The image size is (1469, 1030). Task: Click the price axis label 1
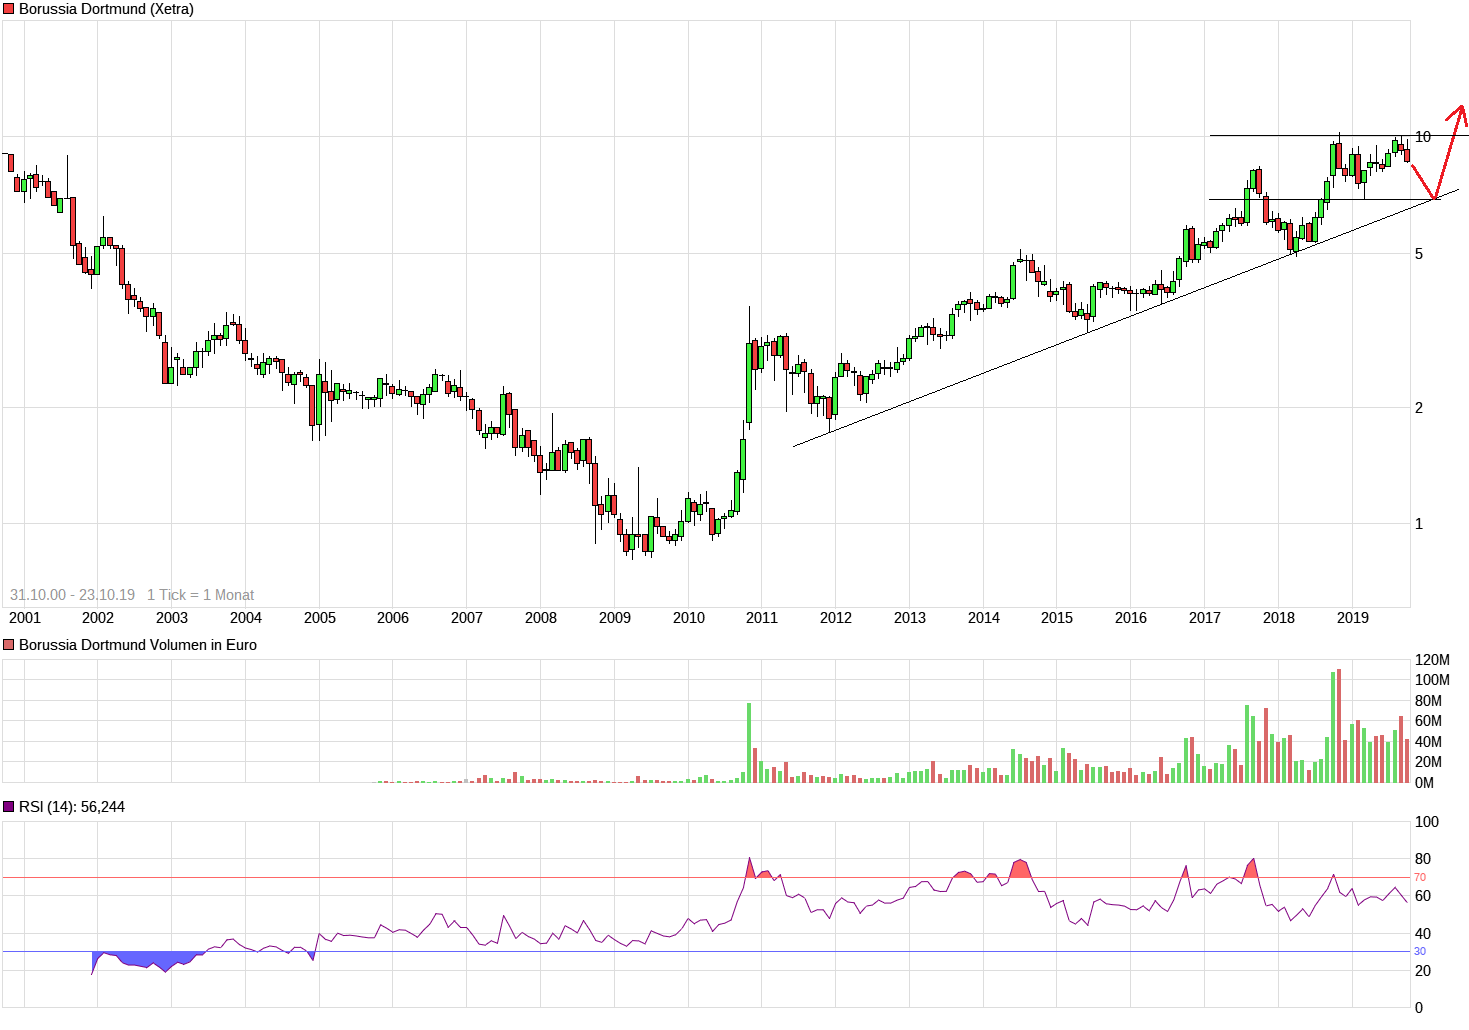coord(1419,524)
